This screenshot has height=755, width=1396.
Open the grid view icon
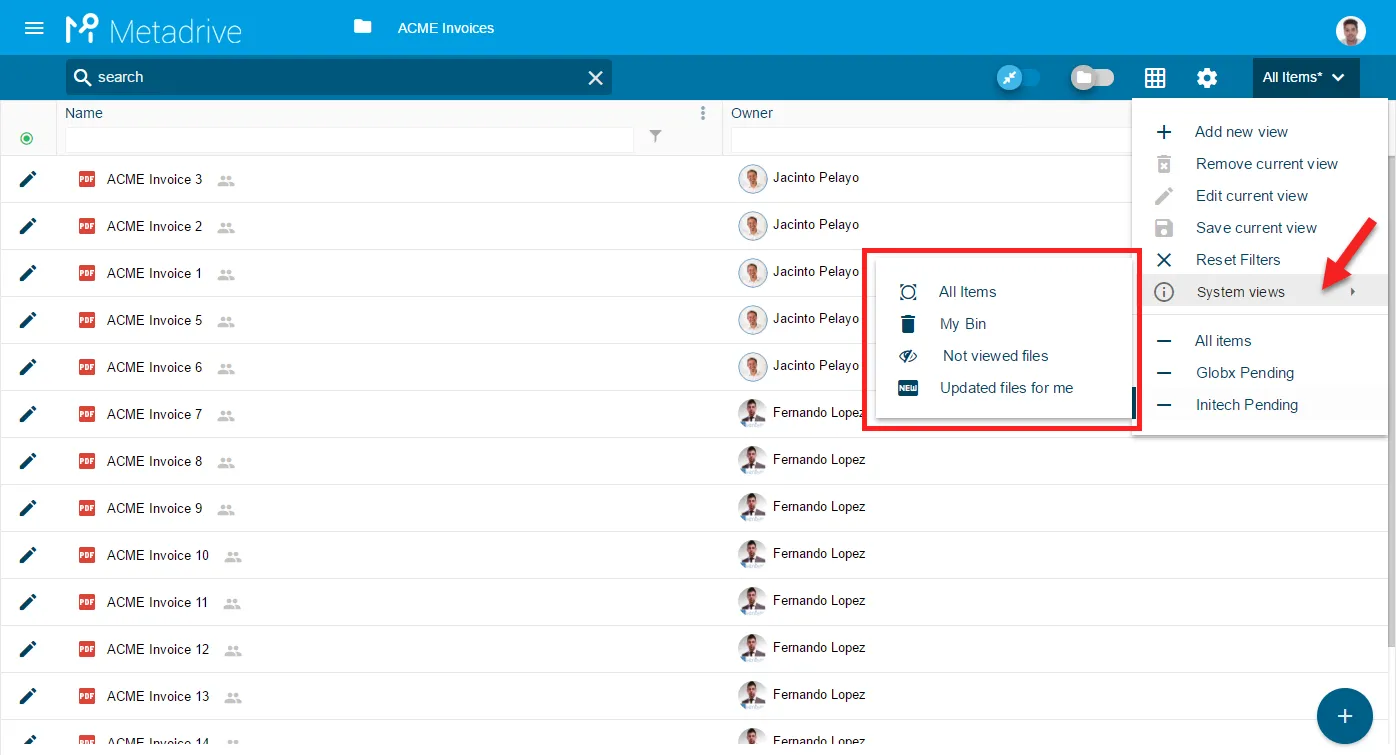click(1155, 78)
